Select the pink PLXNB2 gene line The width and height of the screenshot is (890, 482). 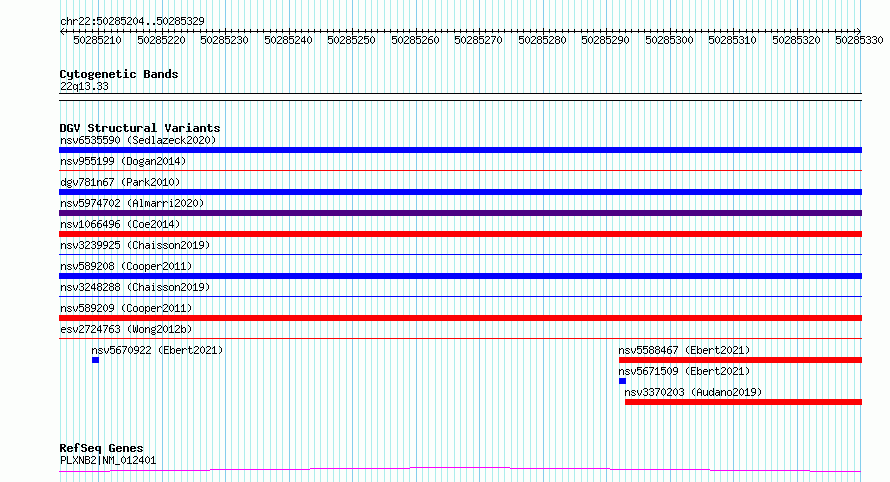(460, 470)
